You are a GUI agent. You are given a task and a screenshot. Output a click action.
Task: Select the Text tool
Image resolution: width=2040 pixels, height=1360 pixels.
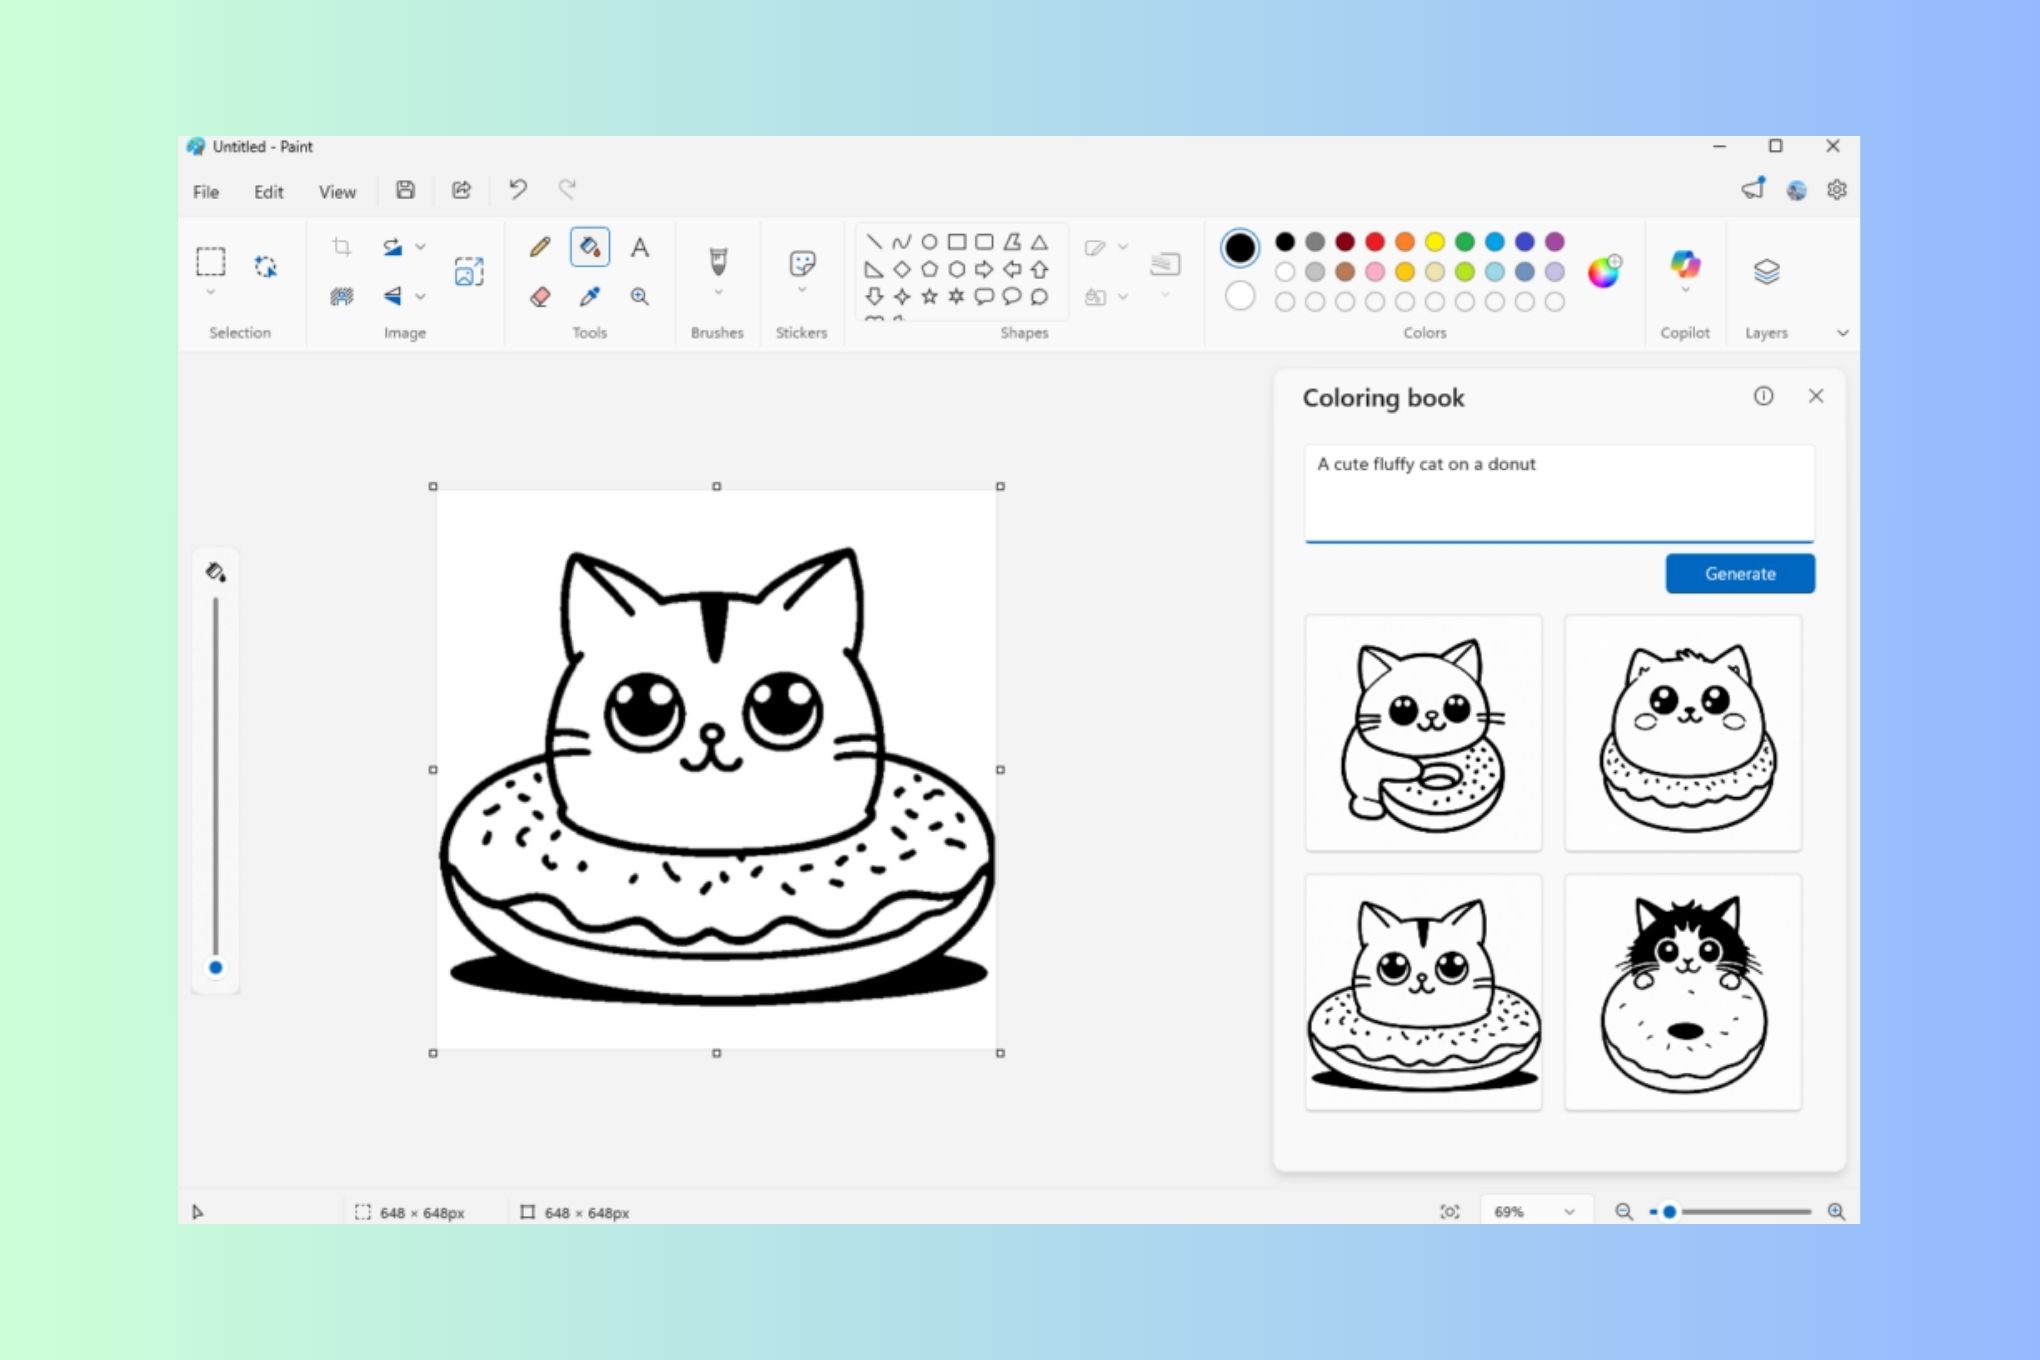click(x=639, y=246)
